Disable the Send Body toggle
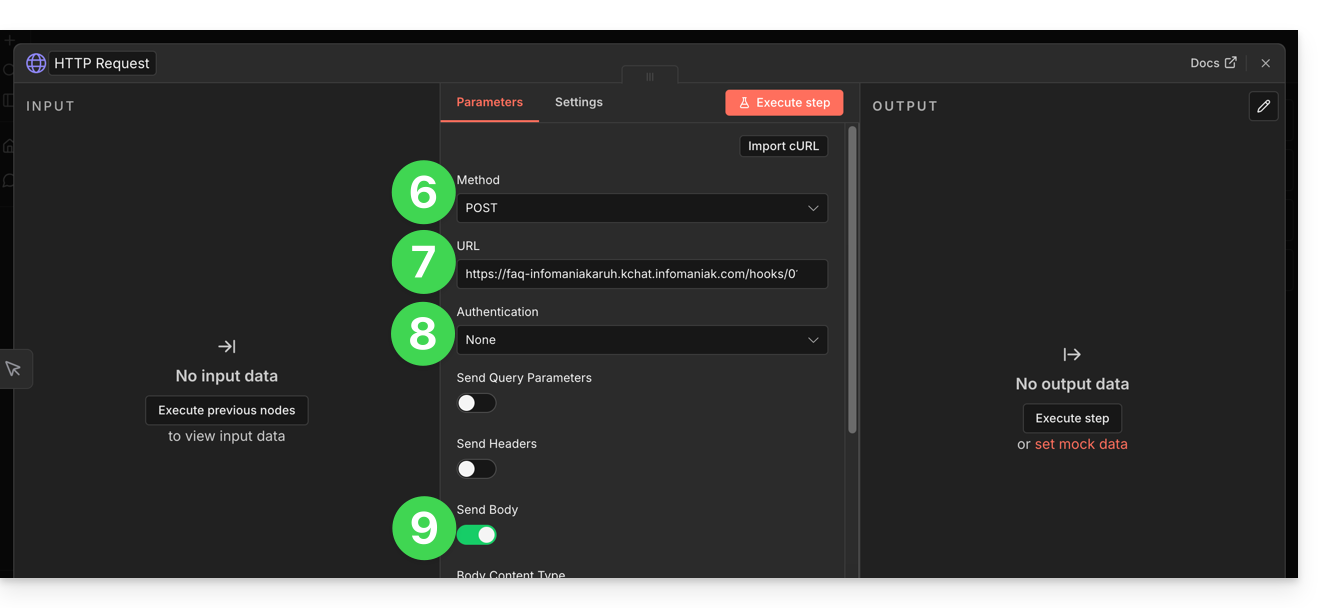The width and height of the screenshot is (1328, 608). click(x=476, y=535)
